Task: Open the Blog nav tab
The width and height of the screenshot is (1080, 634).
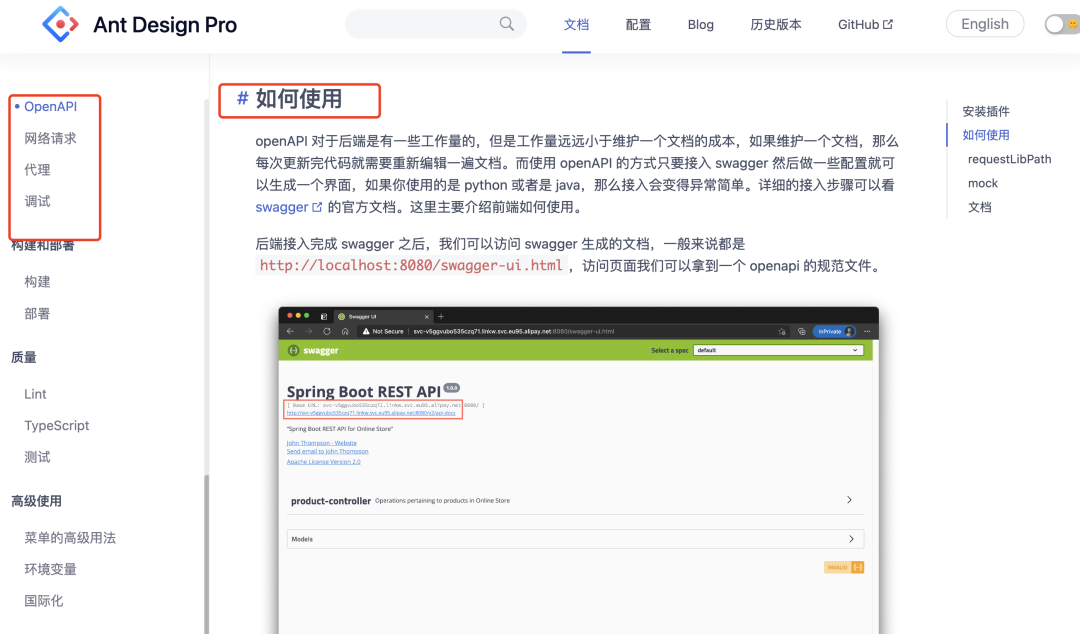Action: coord(700,25)
